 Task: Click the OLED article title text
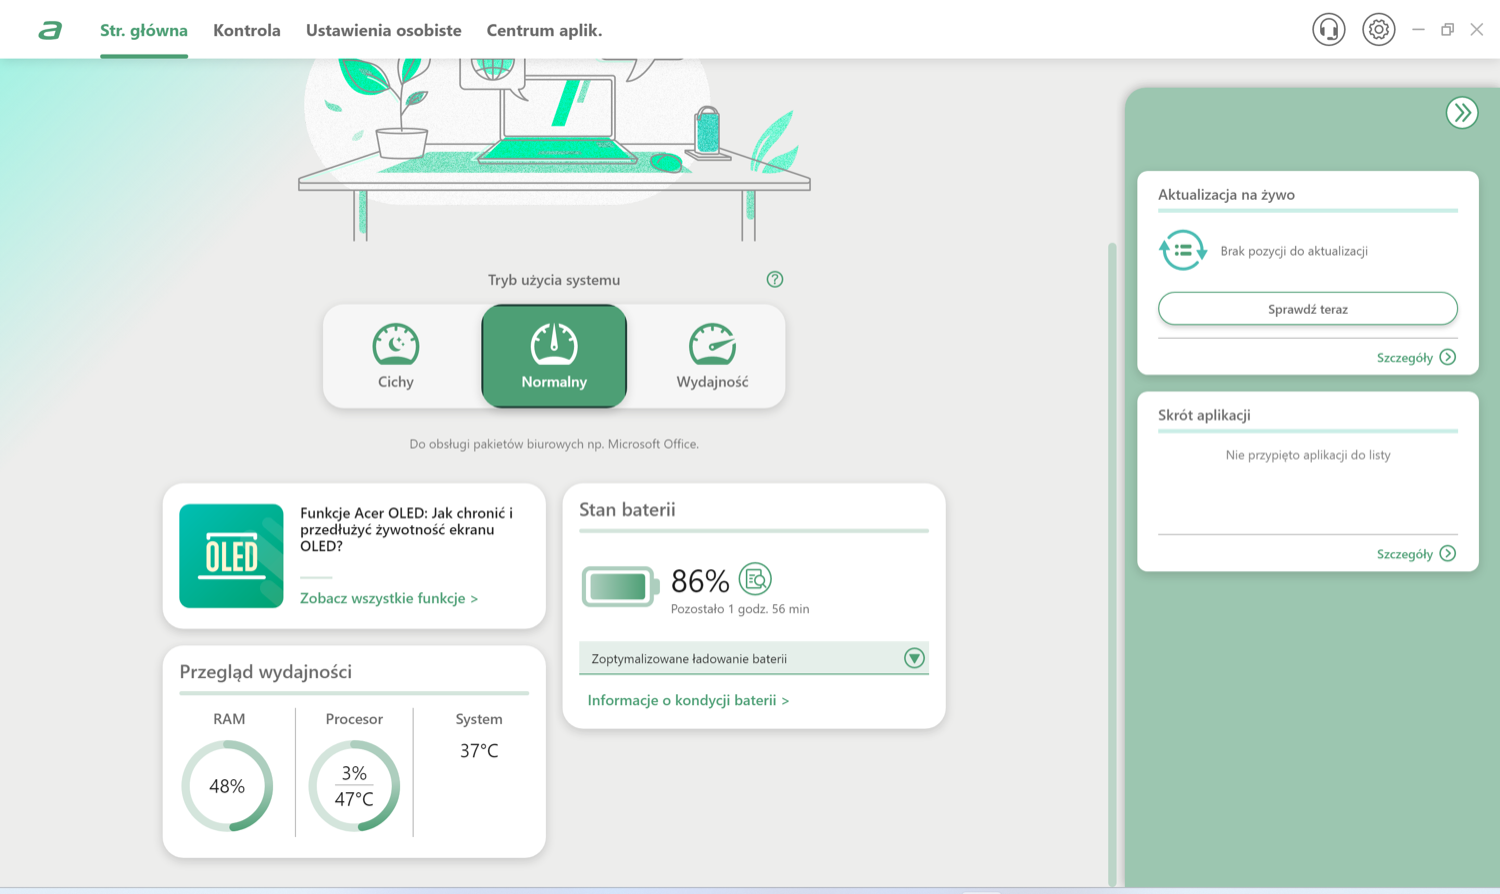click(407, 529)
